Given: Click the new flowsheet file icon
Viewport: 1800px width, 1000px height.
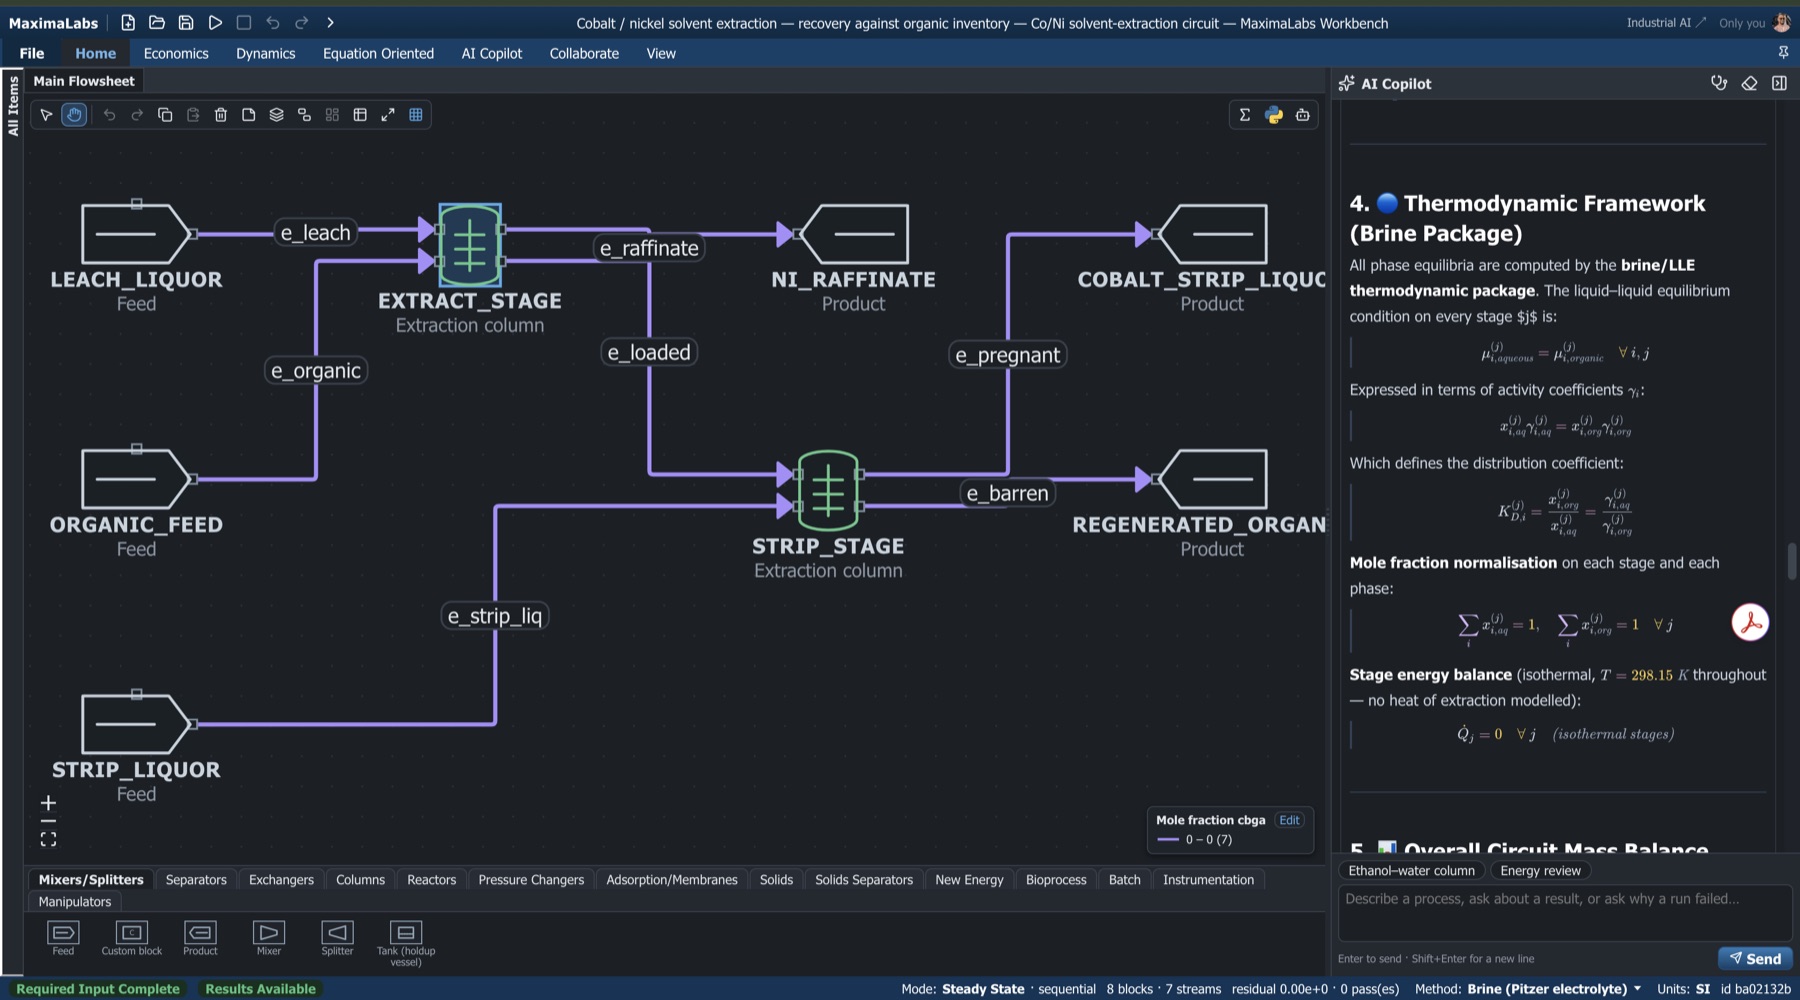Looking at the screenshot, I should [x=128, y=22].
